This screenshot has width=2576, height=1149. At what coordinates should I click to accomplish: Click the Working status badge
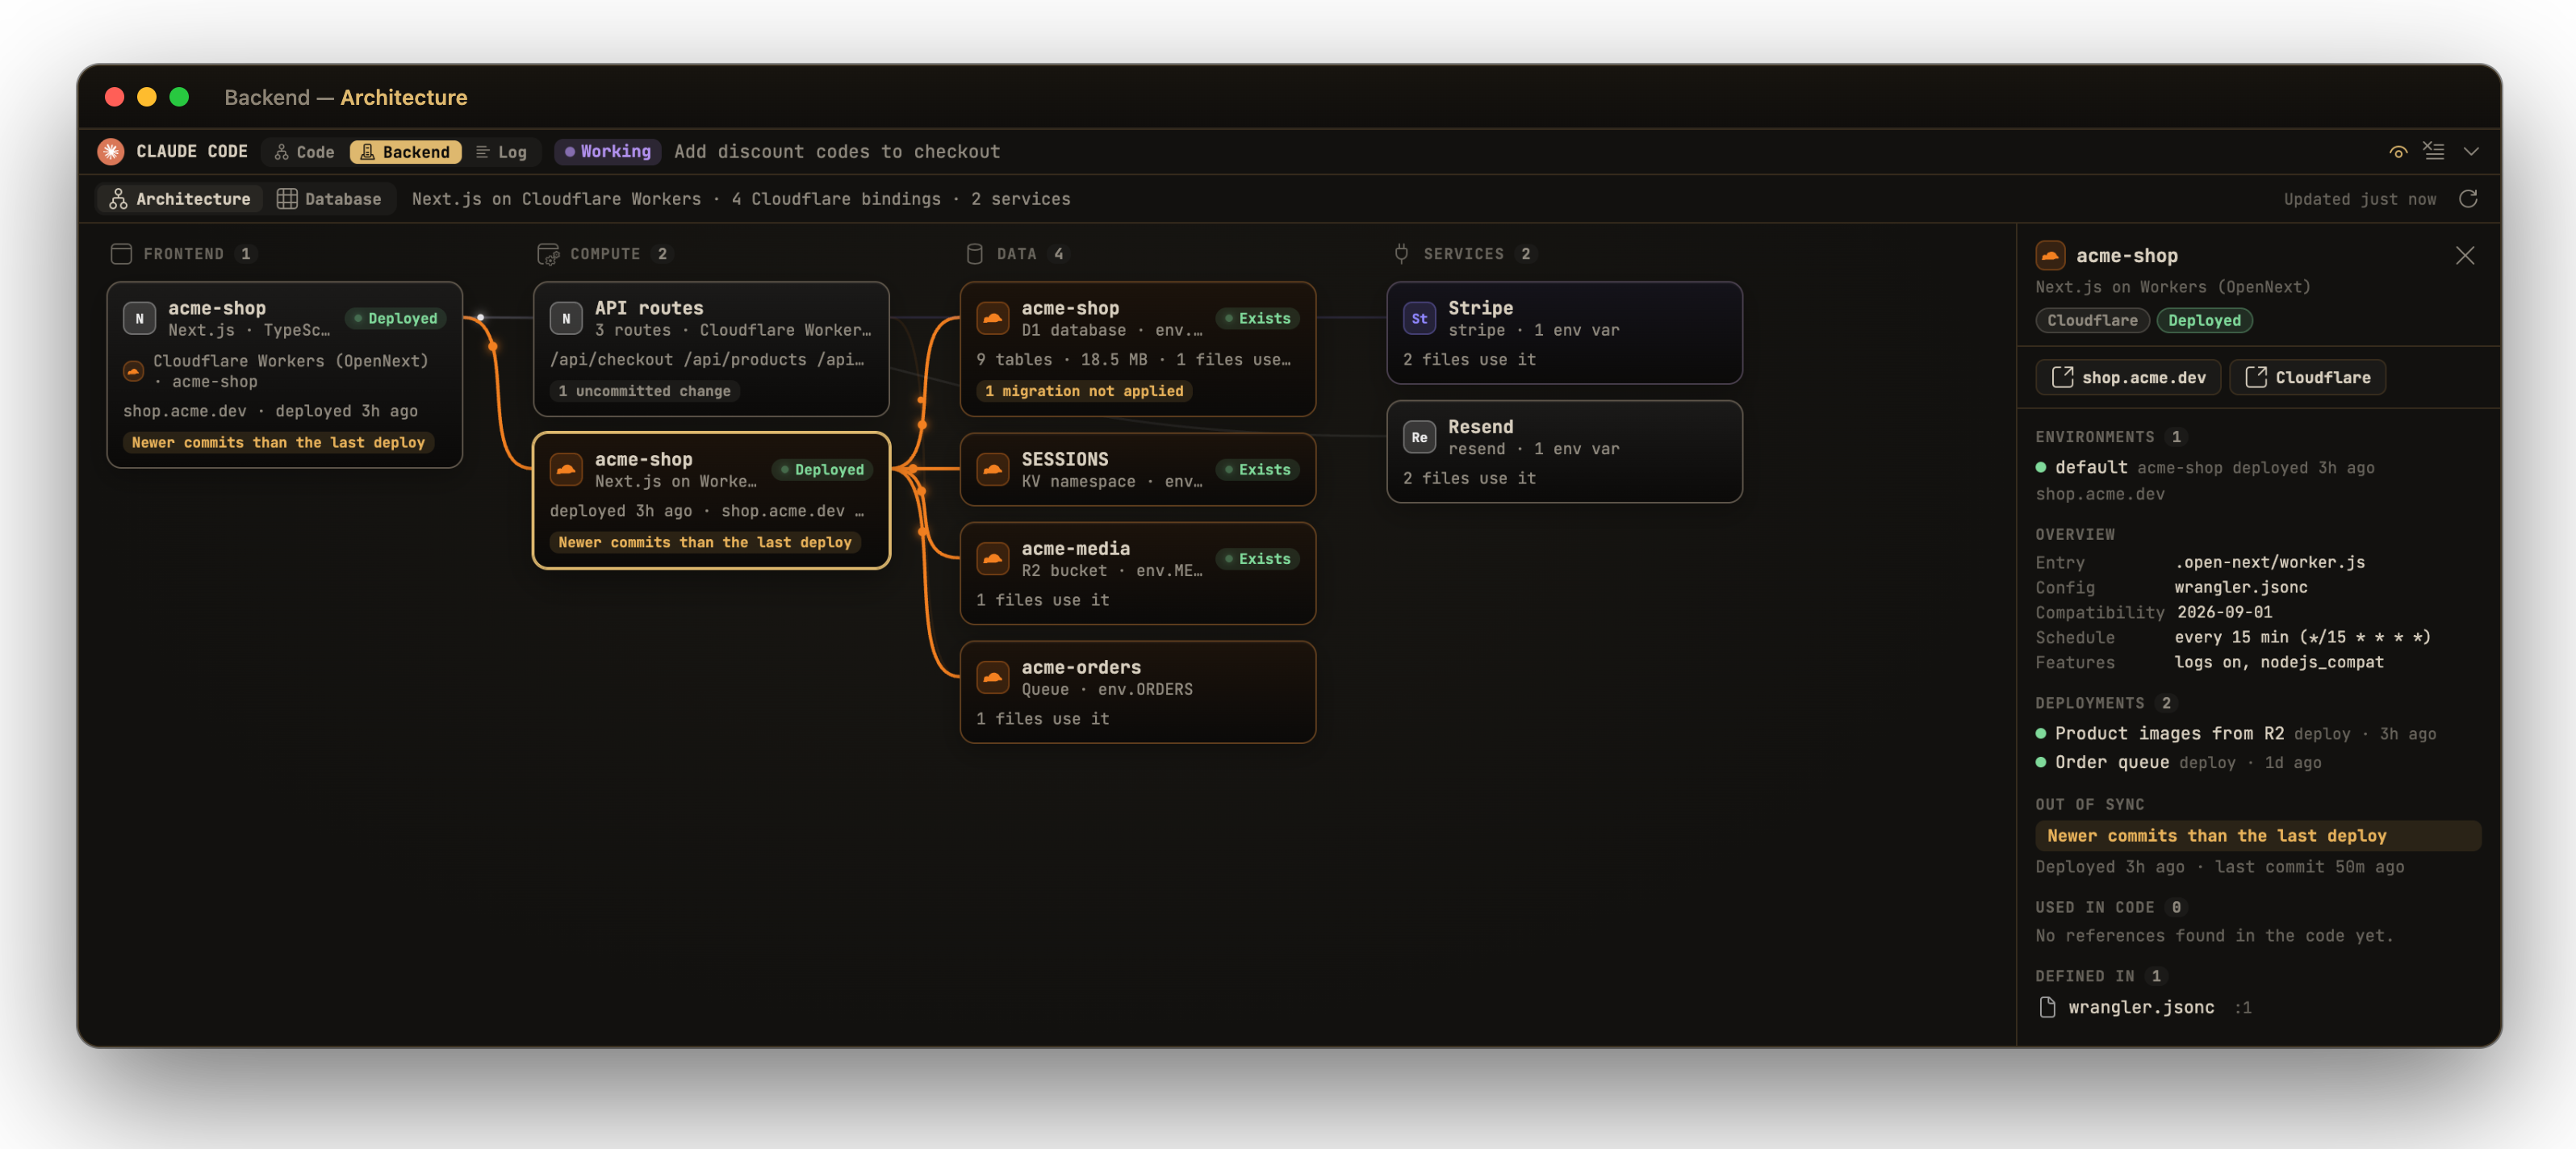click(607, 151)
